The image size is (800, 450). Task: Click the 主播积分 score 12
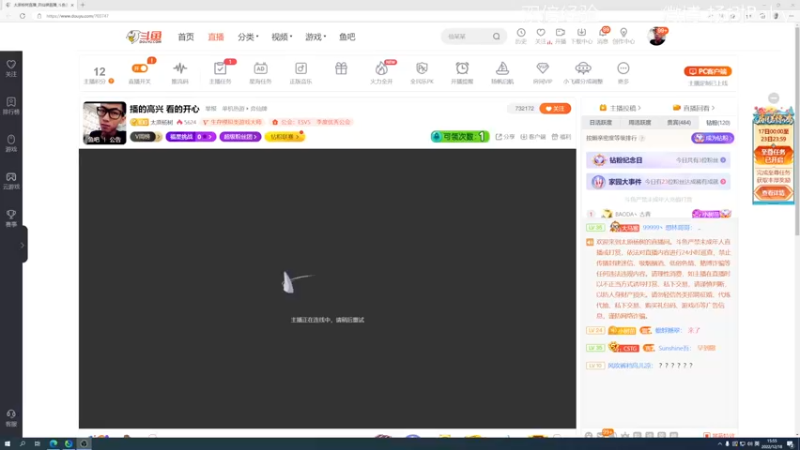tap(99, 74)
